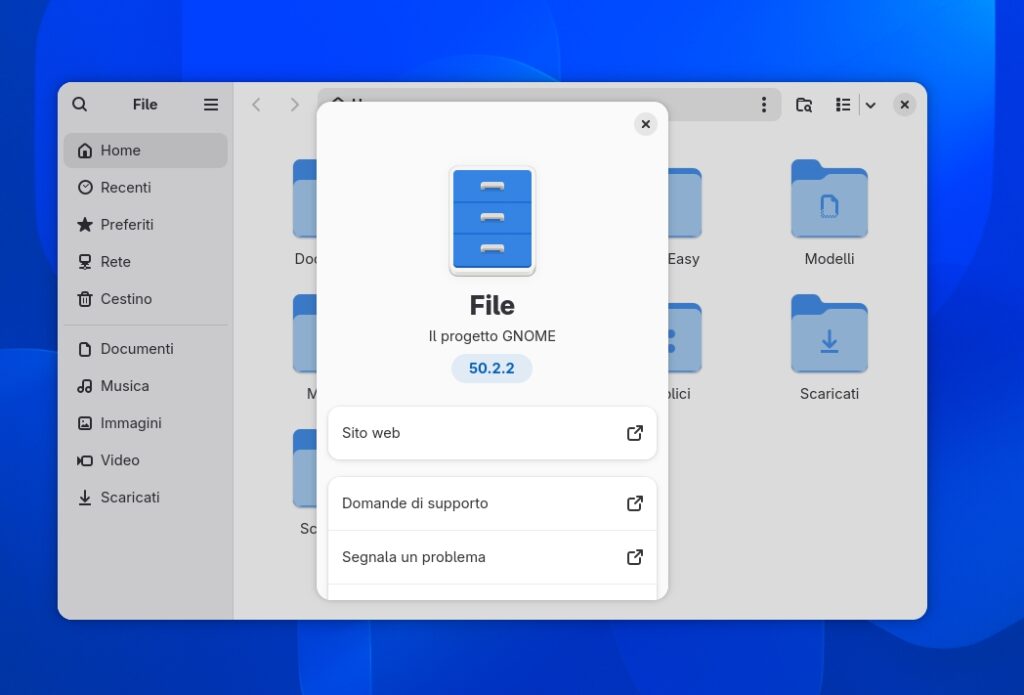This screenshot has width=1024, height=695.
Task: Open Musica in the sidebar
Action: click(146, 386)
